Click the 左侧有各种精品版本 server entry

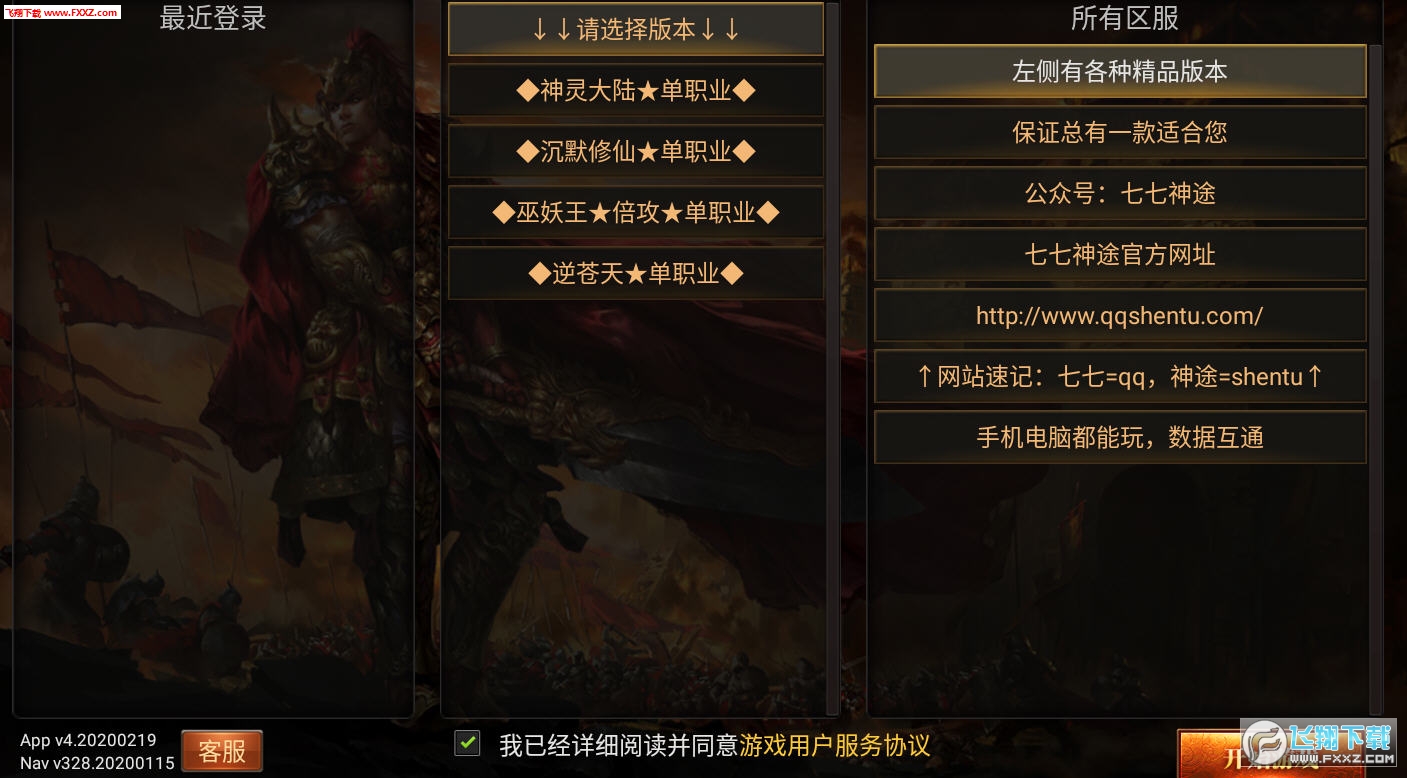point(1120,71)
